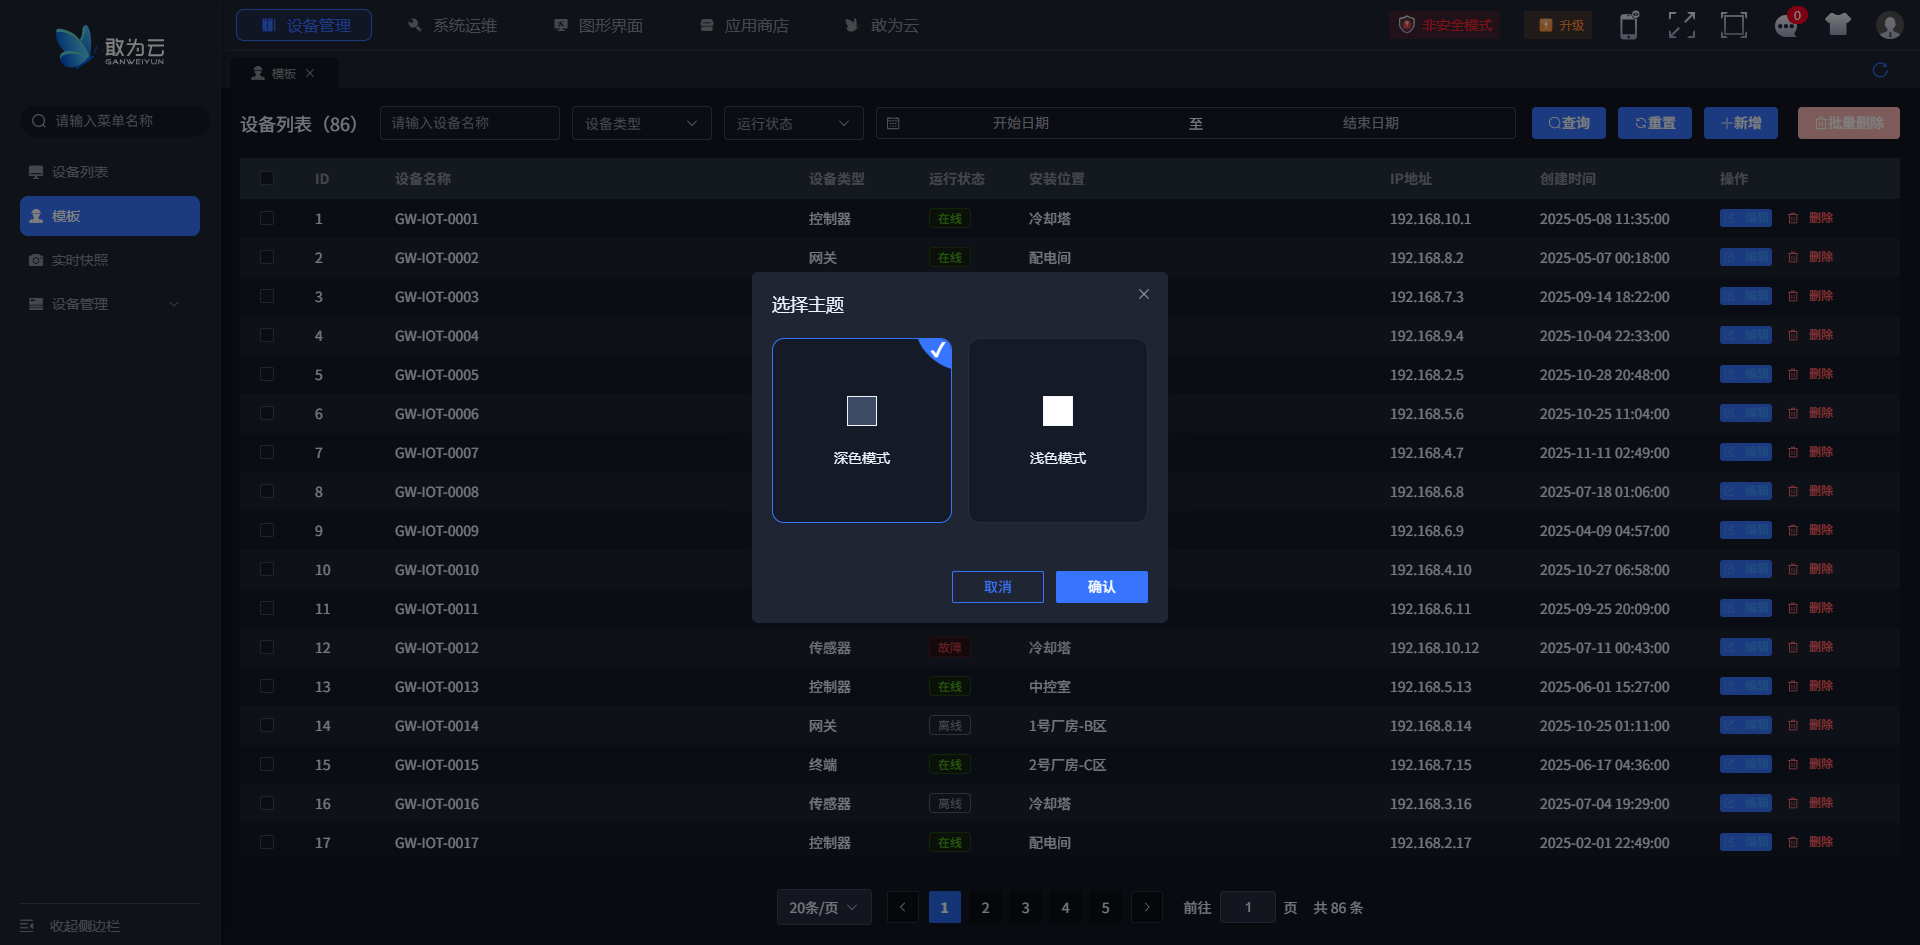Click the square frame icon in header
The height and width of the screenshot is (945, 1920).
click(x=1734, y=25)
